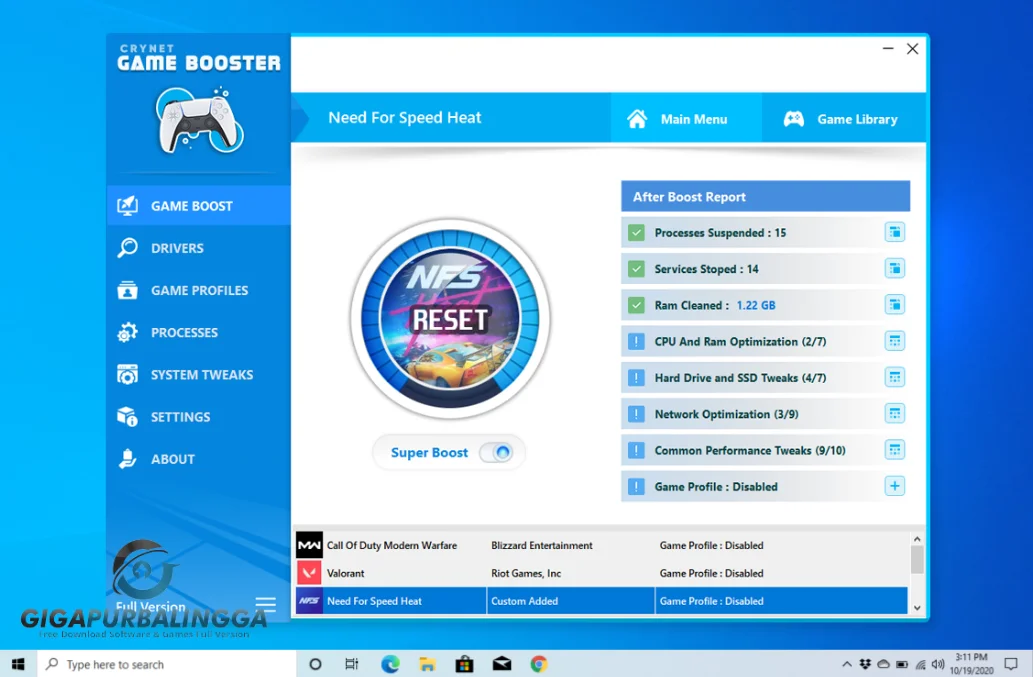
Task: Click the game list scrollbar thumb
Action: (x=917, y=560)
